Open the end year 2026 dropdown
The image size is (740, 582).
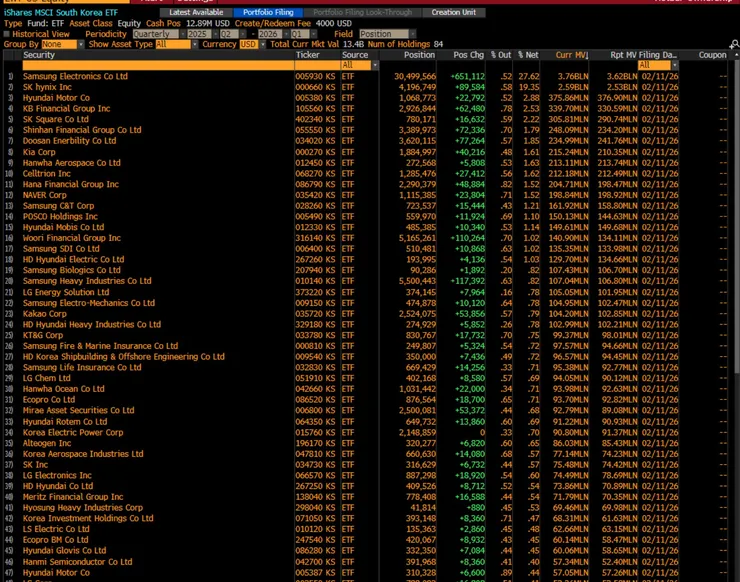tap(274, 34)
